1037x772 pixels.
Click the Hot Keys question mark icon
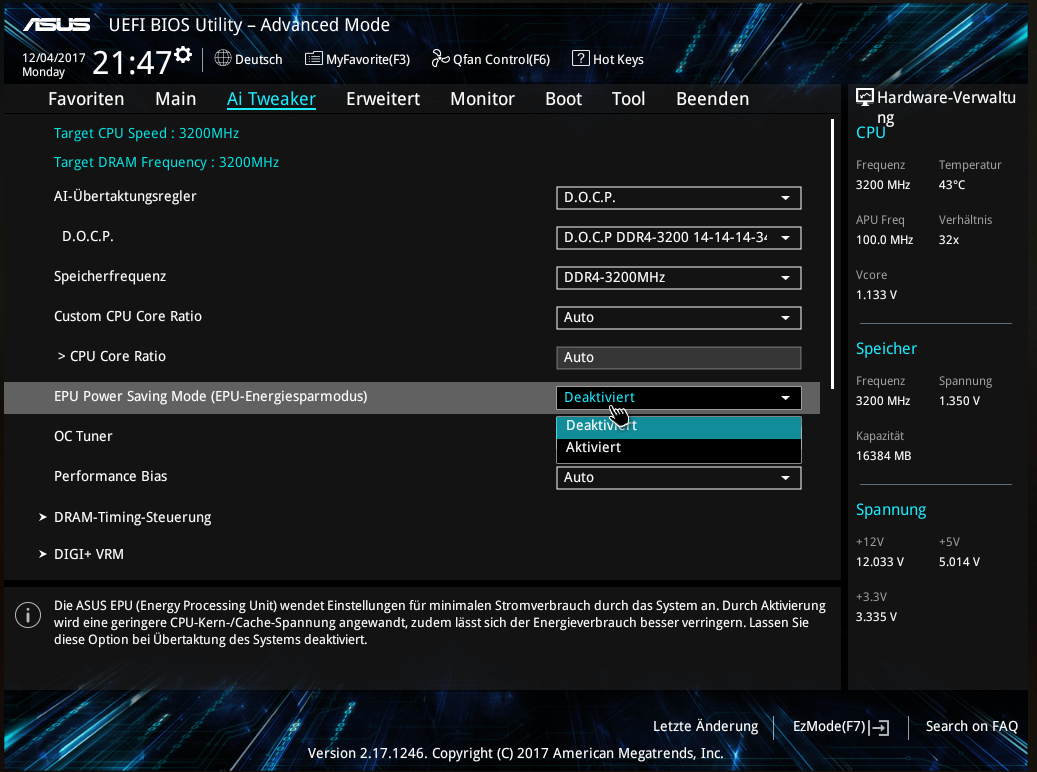click(580, 58)
